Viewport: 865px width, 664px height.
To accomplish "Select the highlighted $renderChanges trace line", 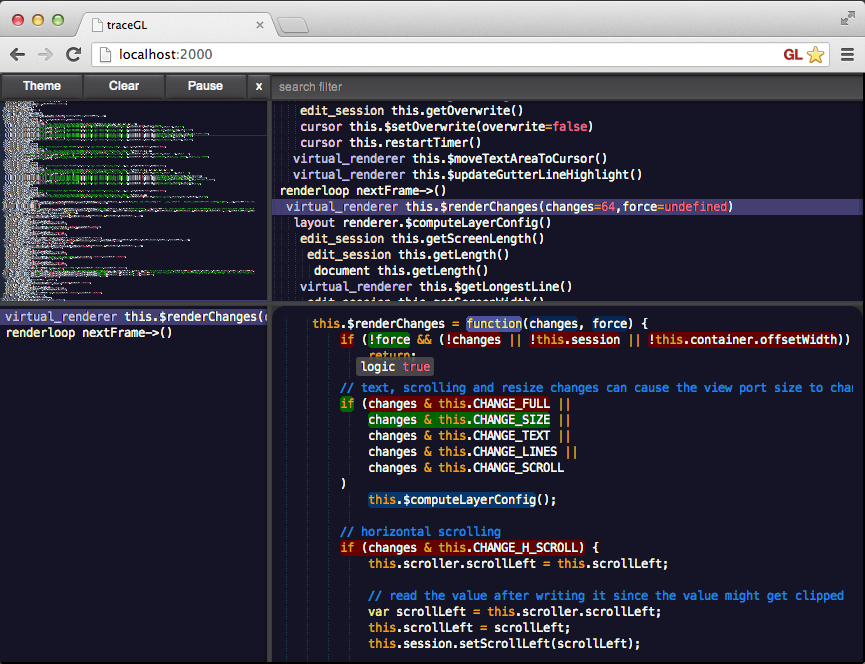I will point(500,206).
